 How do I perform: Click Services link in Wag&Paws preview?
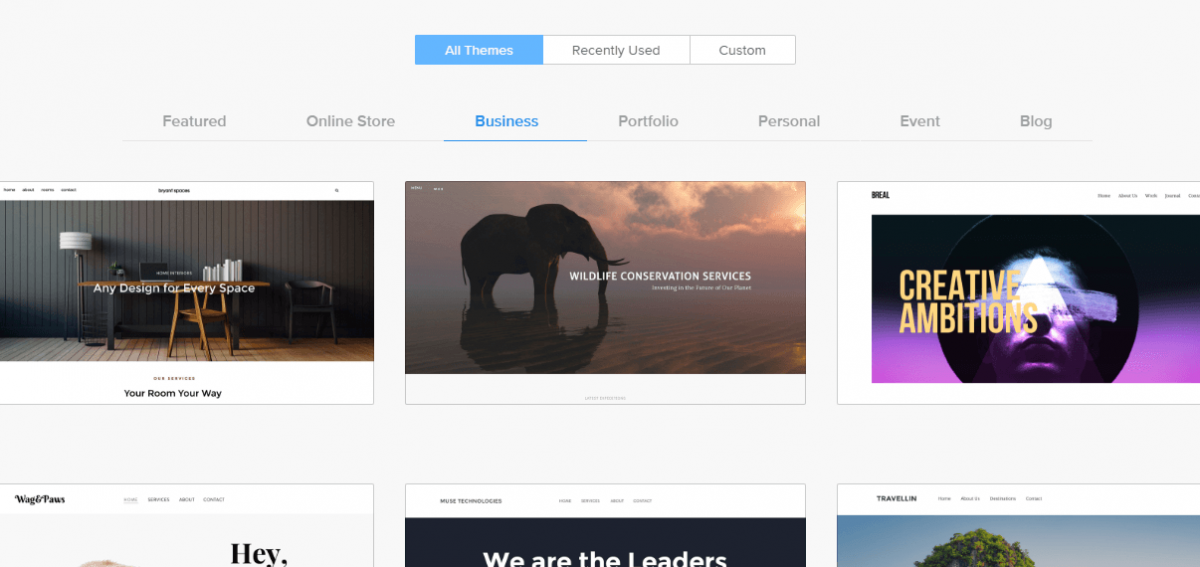pyautogui.click(x=158, y=499)
